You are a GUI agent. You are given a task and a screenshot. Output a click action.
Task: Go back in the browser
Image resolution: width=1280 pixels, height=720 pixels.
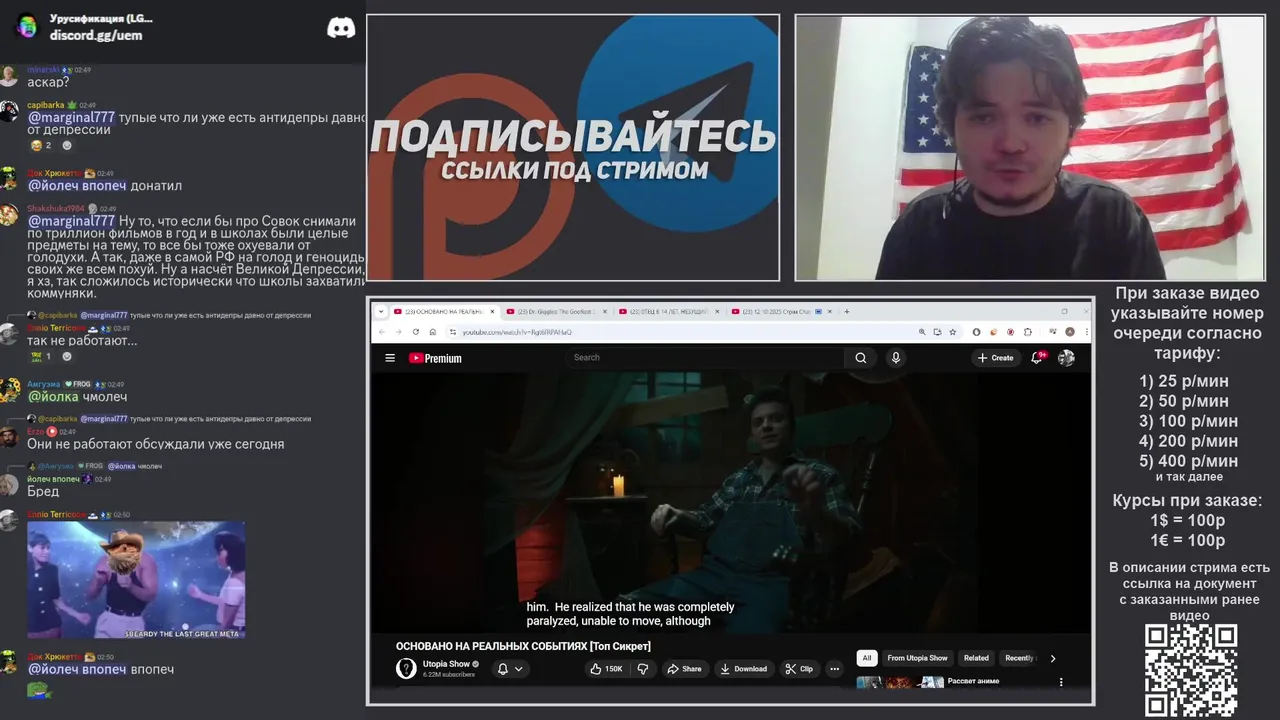381,331
